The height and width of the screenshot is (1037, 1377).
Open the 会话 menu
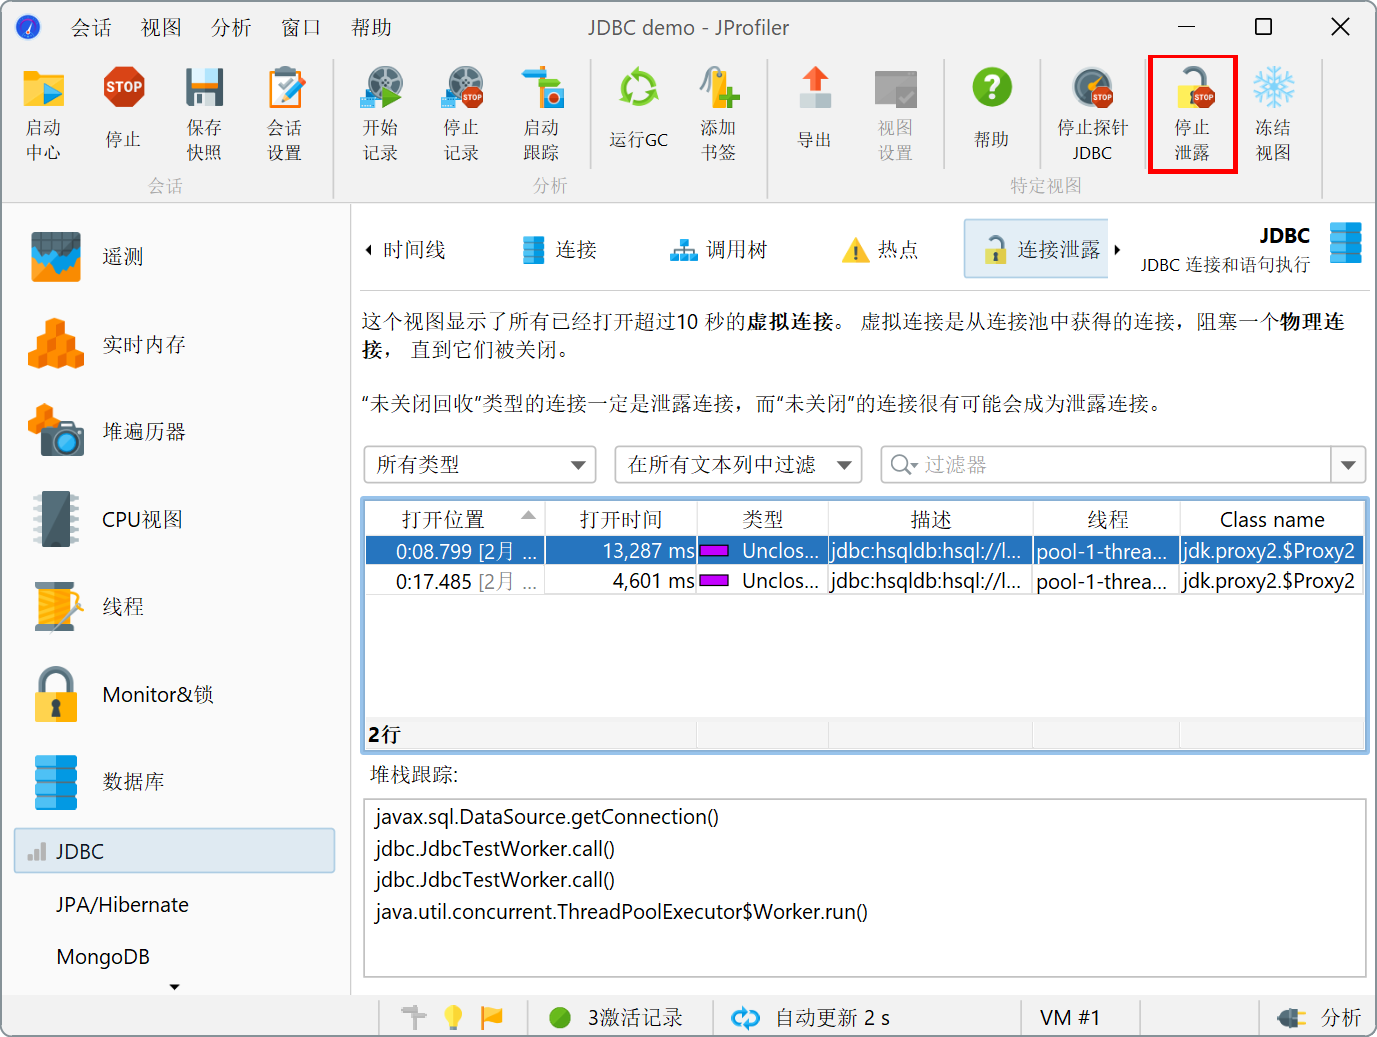91,28
